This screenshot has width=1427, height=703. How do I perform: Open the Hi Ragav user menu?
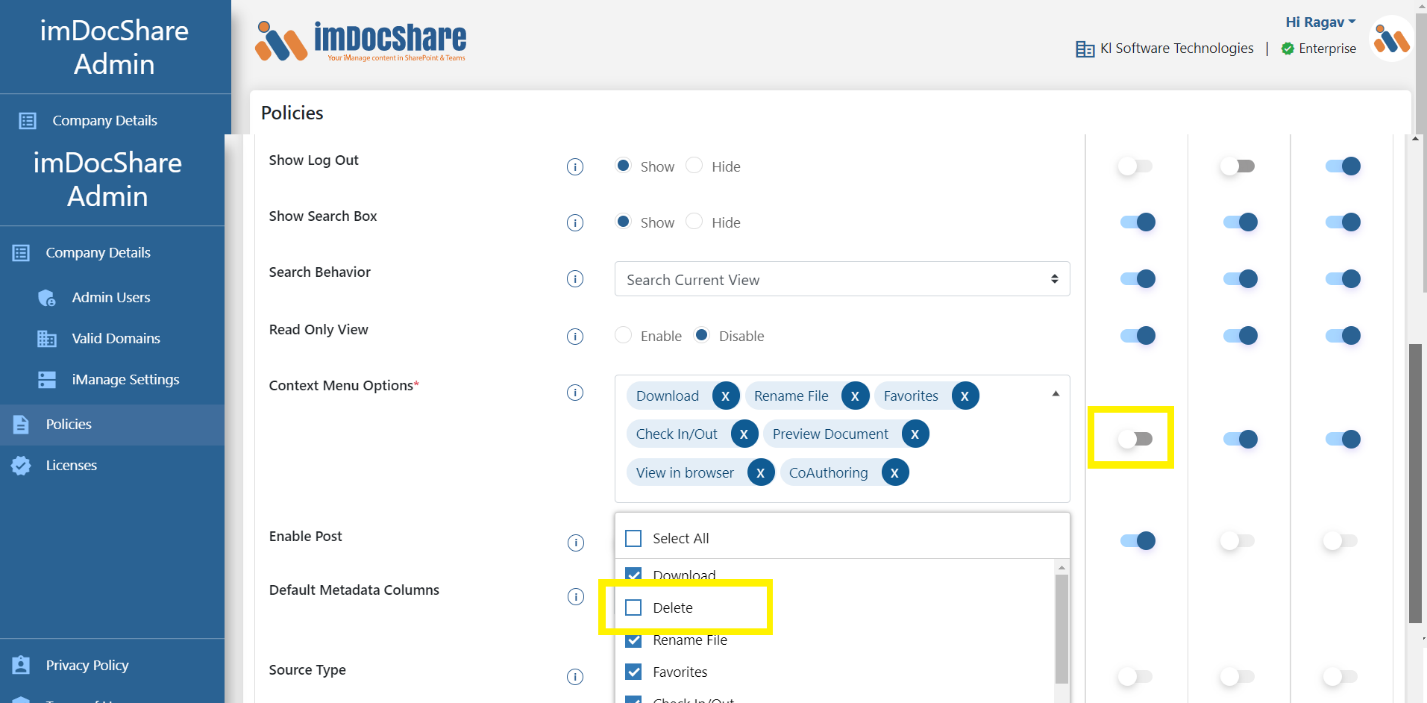tap(1320, 22)
